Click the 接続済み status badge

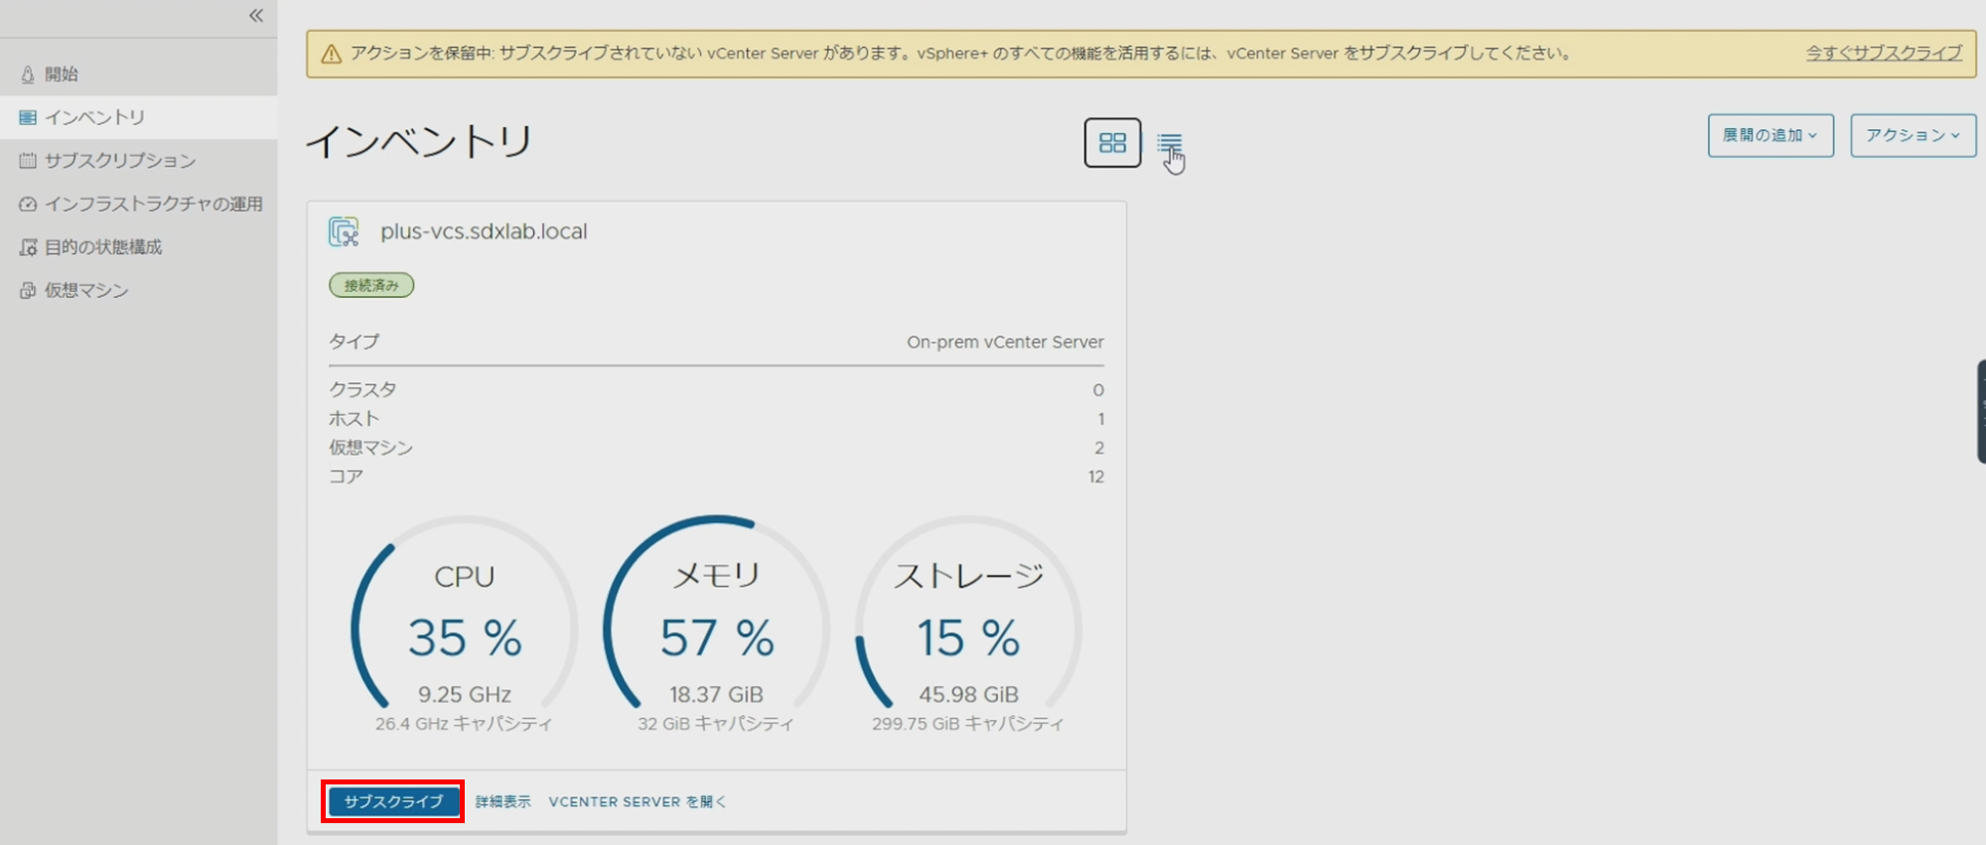click(x=371, y=285)
